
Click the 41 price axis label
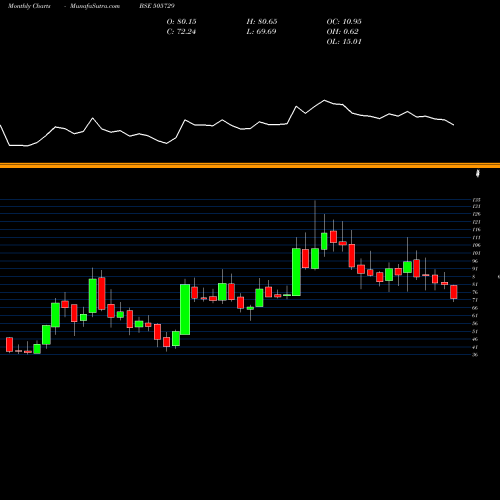click(475, 347)
